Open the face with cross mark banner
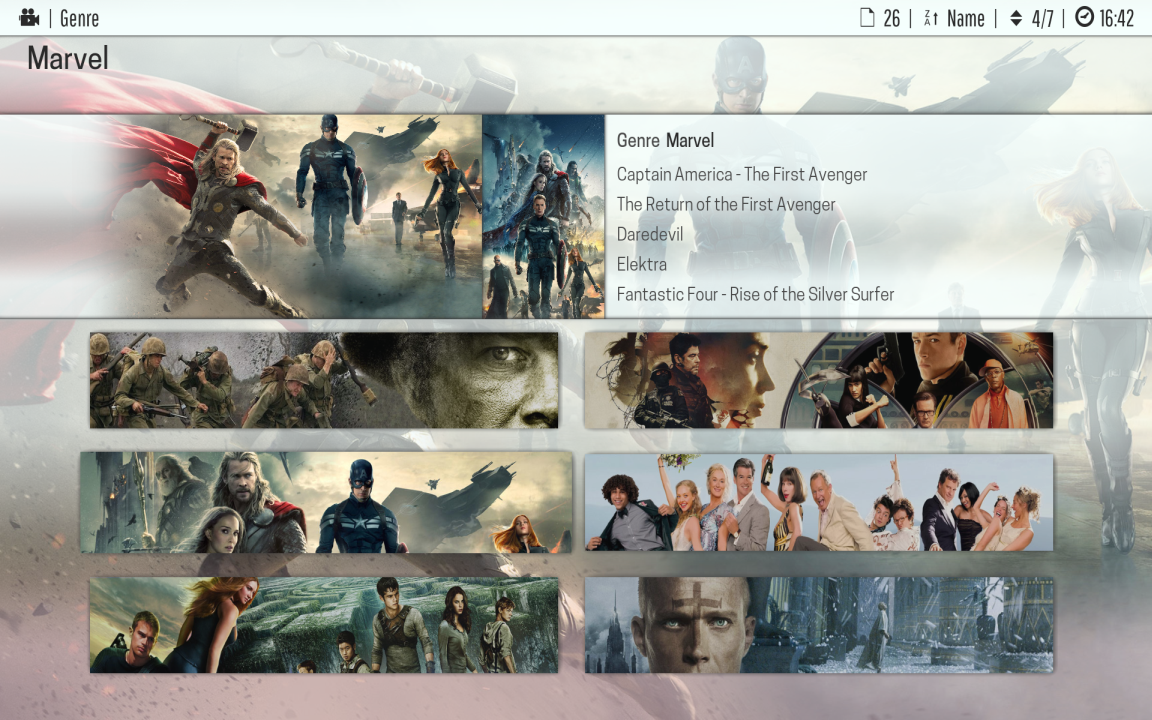The image size is (1152, 720). [818, 625]
